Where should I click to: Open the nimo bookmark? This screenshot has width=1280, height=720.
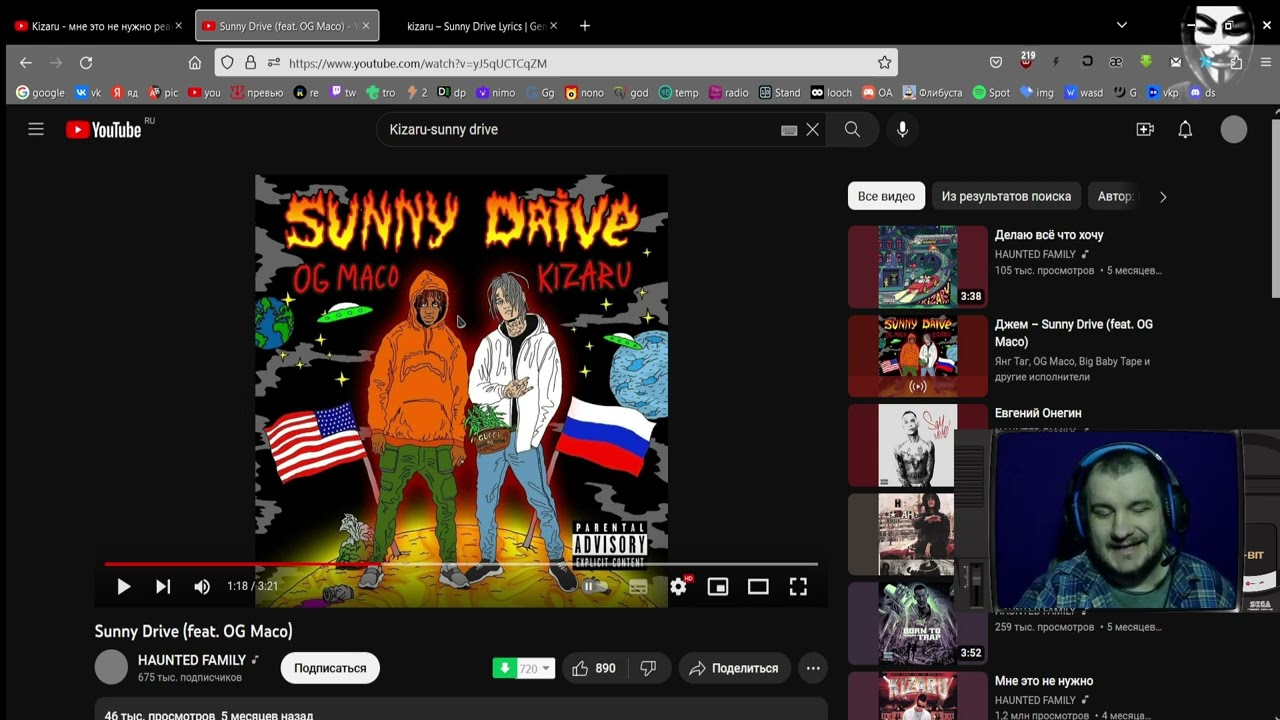click(495, 92)
